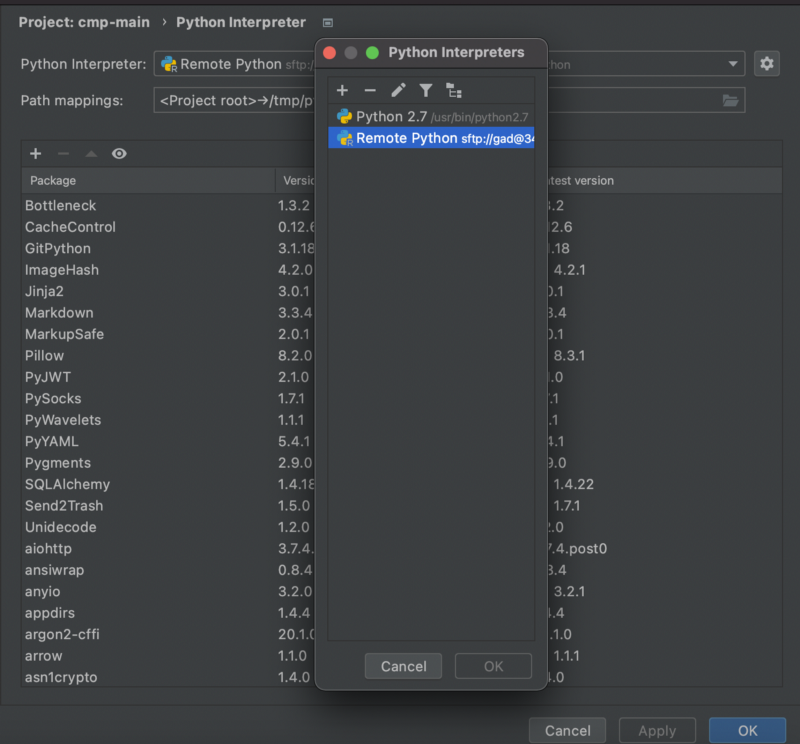Screen dimensions: 800x744
Task: Click the small icon beside Python Interpreter breadcrumb
Action: coord(328,22)
